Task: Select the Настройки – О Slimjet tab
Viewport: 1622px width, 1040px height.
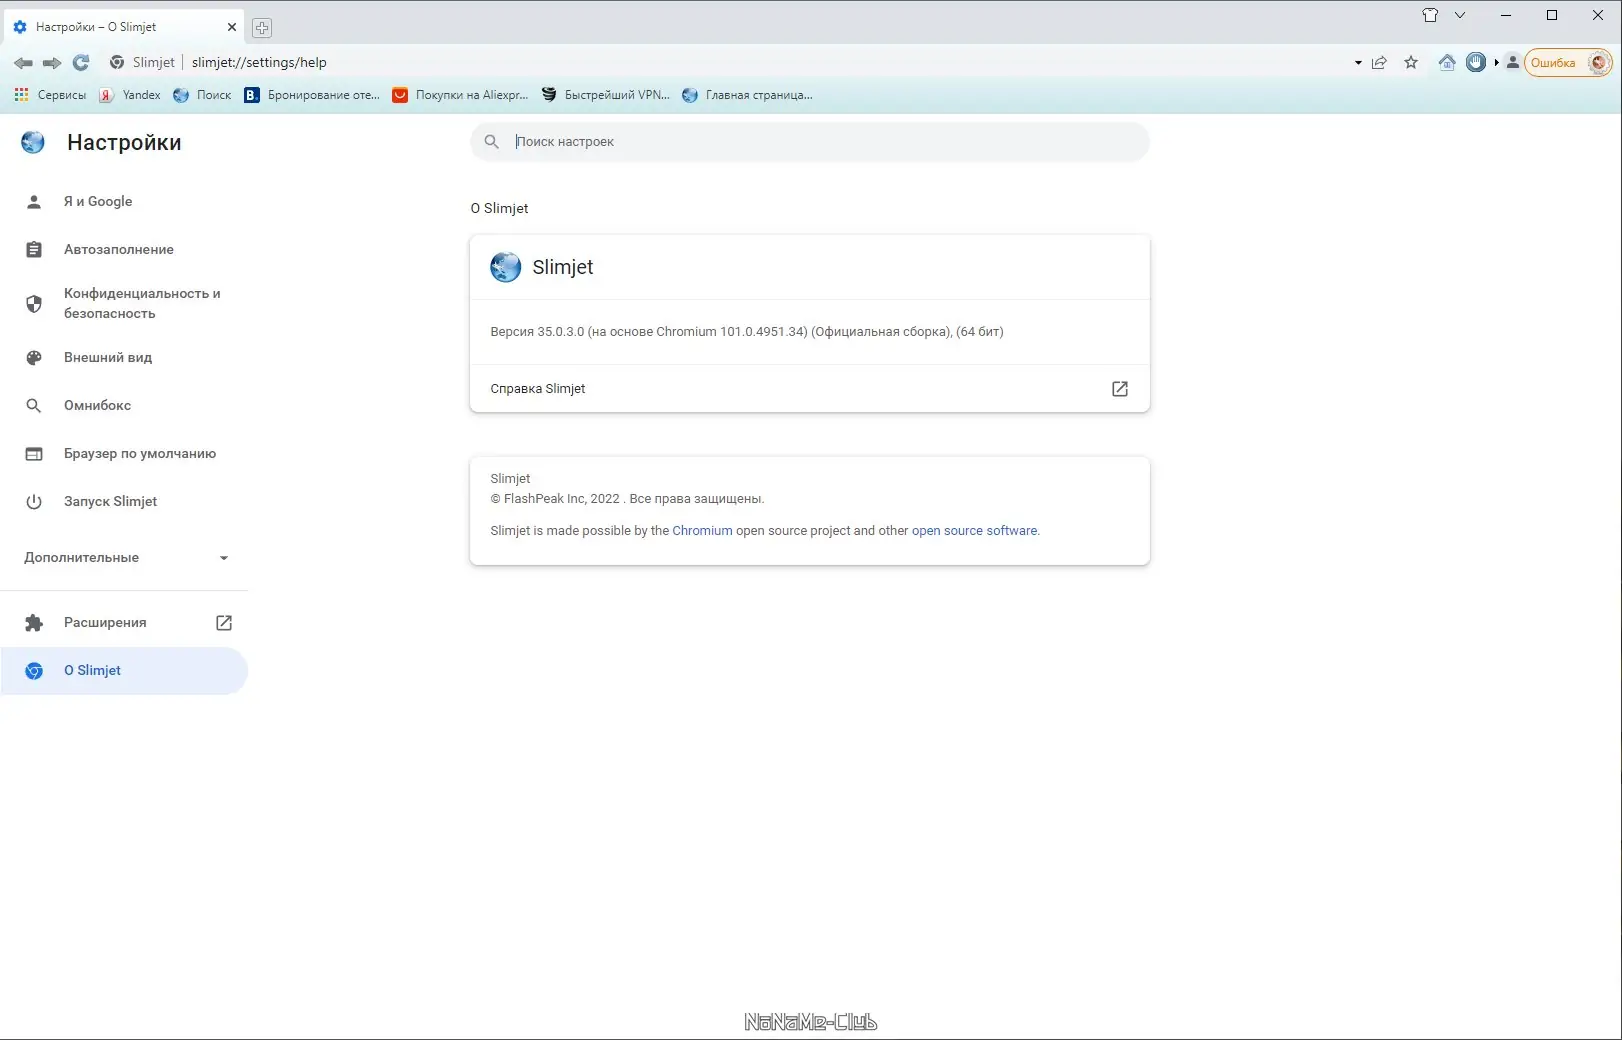Action: coord(125,27)
